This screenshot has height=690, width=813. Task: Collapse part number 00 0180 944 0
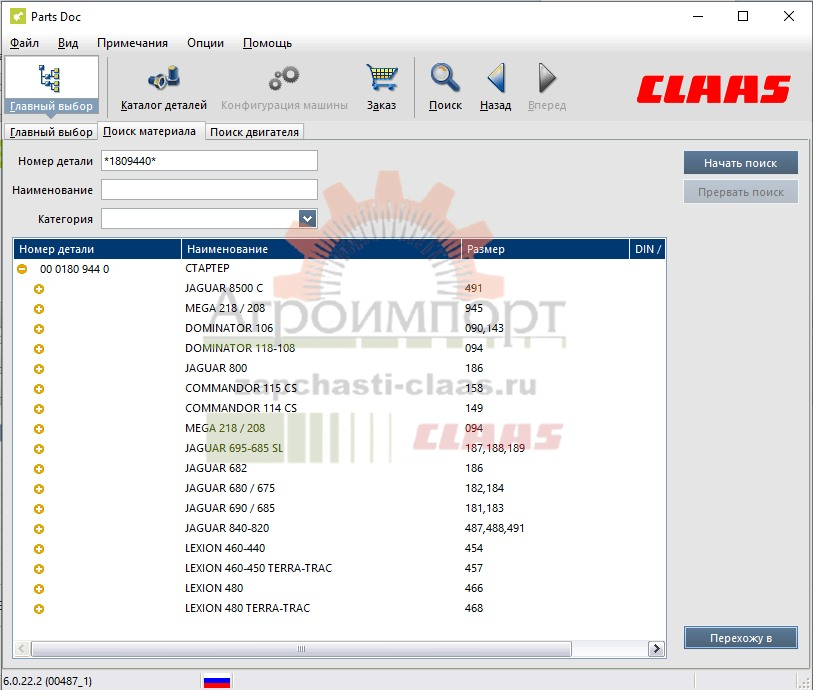pyautogui.click(x=22, y=269)
